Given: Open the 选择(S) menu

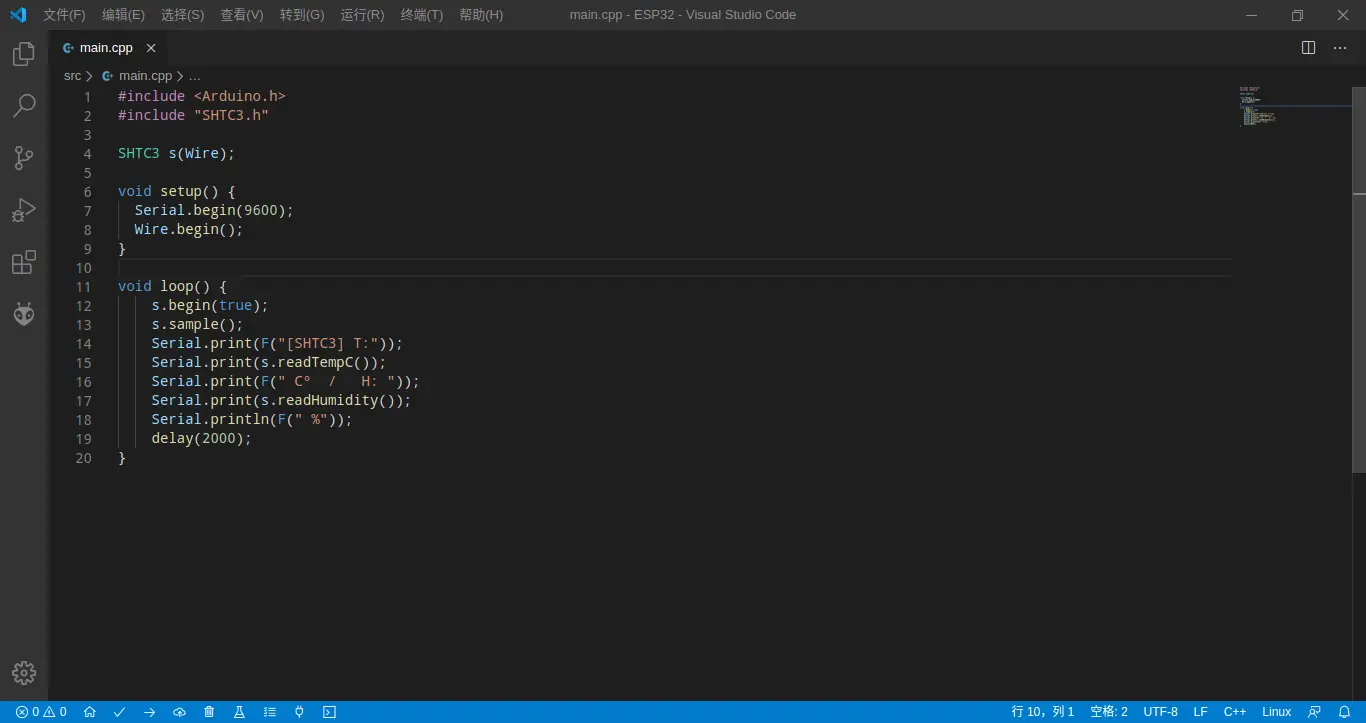Looking at the screenshot, I should click(x=182, y=15).
